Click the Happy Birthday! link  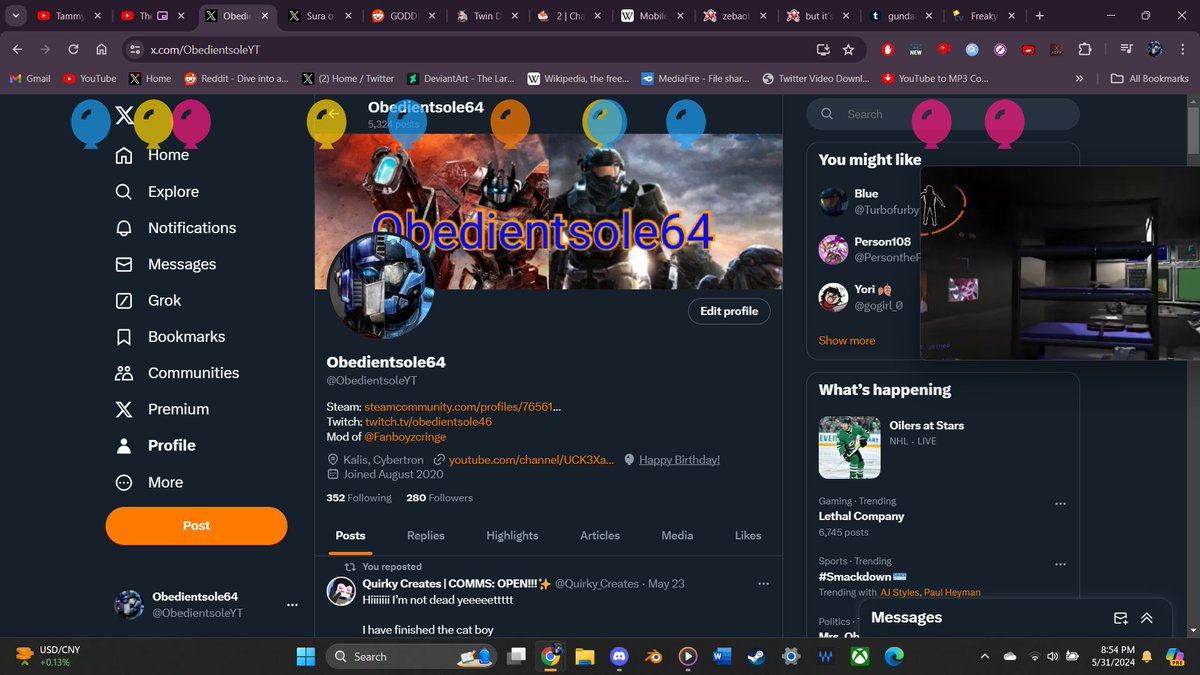(x=679, y=460)
